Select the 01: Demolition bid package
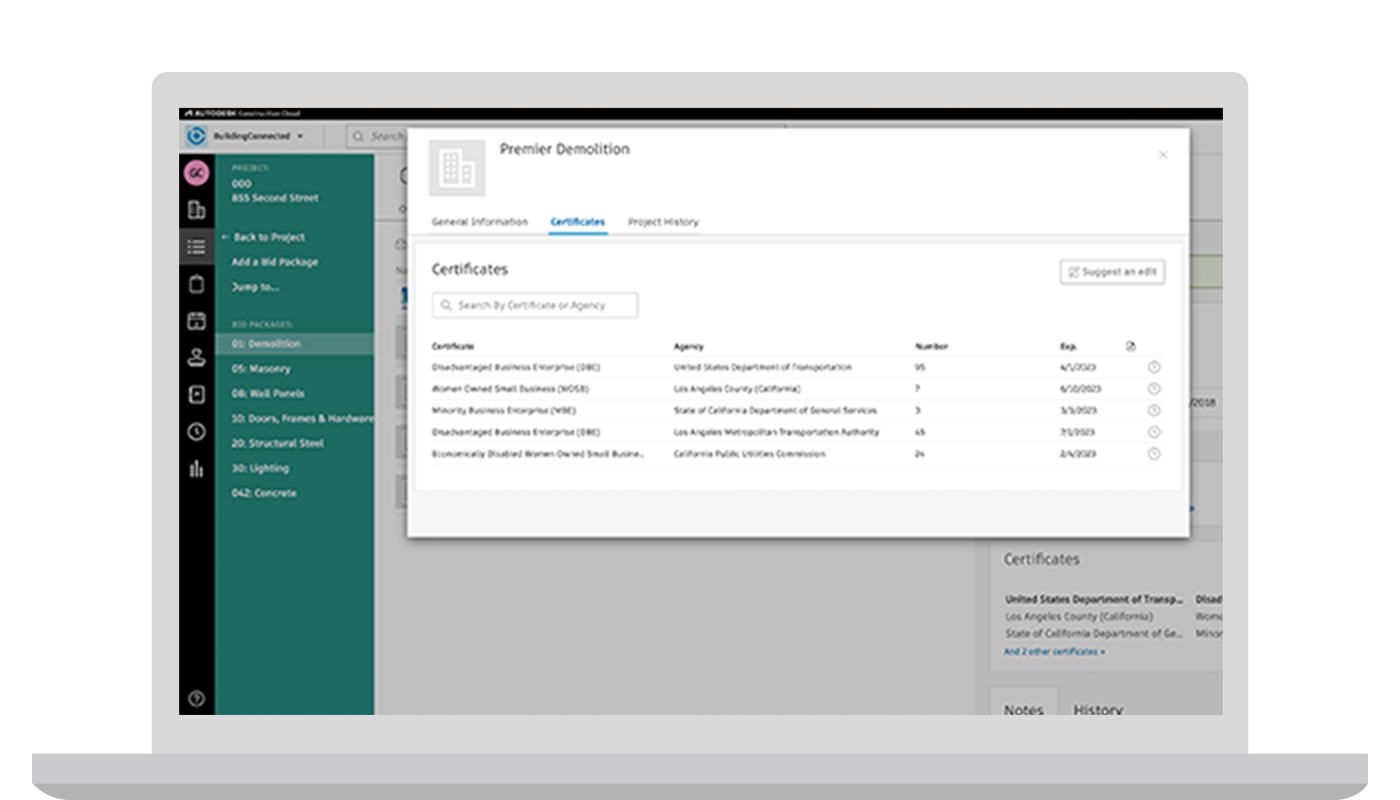1400x800 pixels. point(294,344)
